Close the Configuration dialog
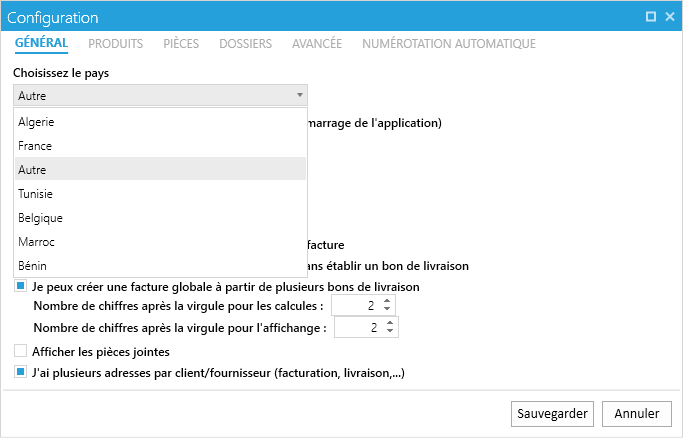 coord(669,17)
